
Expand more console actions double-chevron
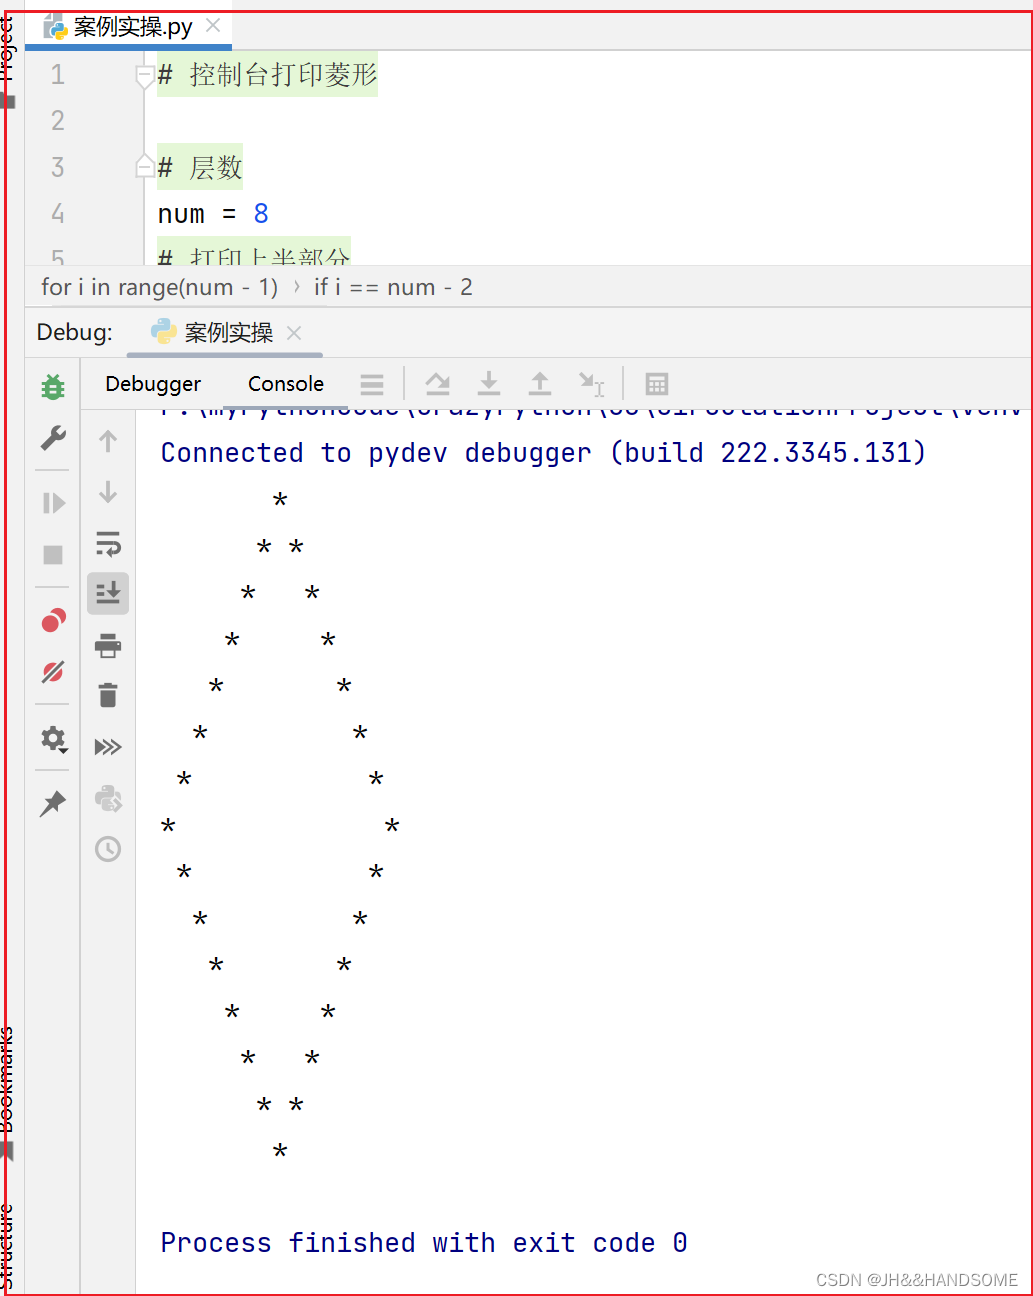108,747
